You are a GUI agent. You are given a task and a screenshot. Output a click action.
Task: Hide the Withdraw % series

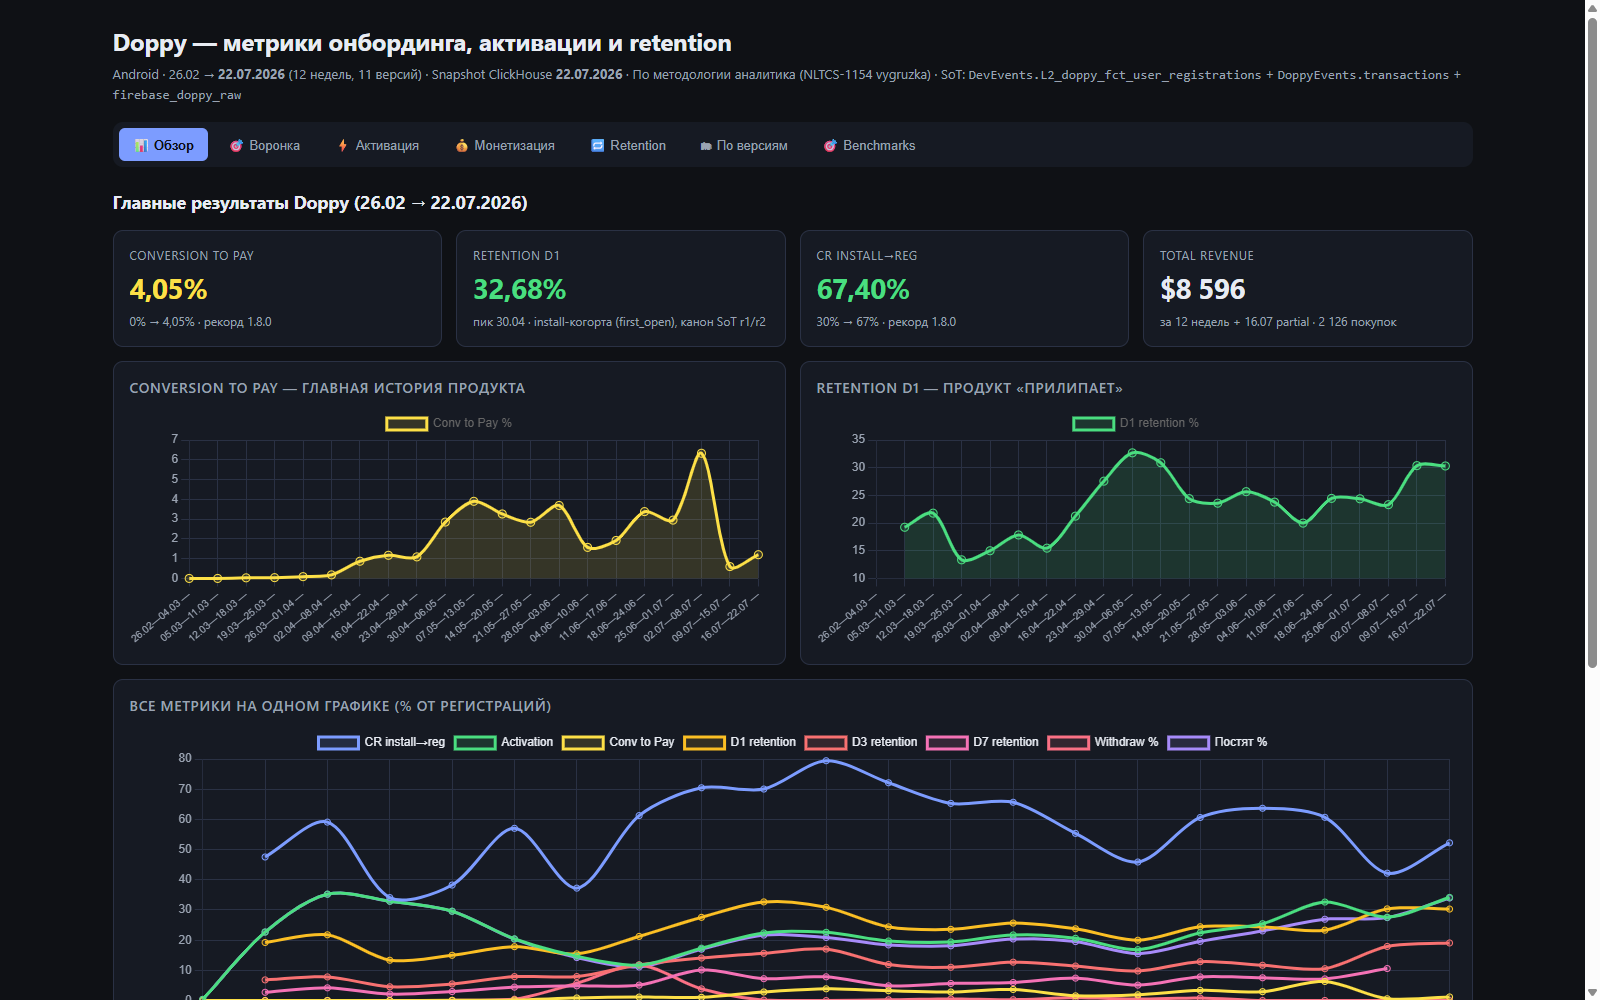pyautogui.click(x=1103, y=742)
